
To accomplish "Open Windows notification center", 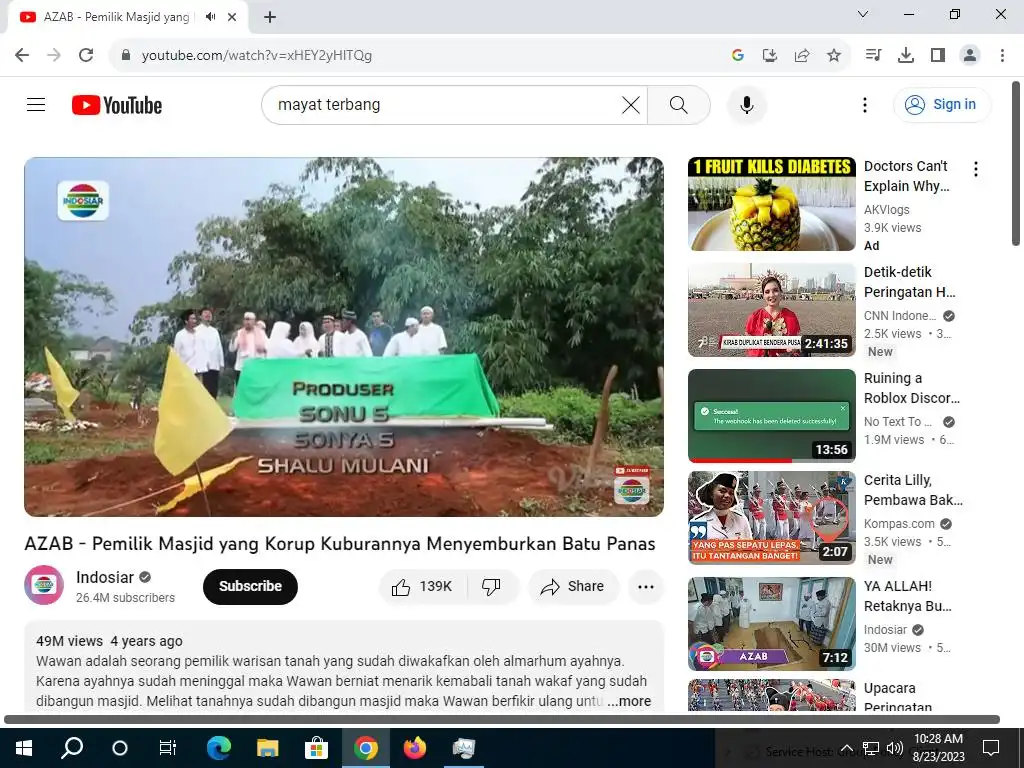I will 991,748.
